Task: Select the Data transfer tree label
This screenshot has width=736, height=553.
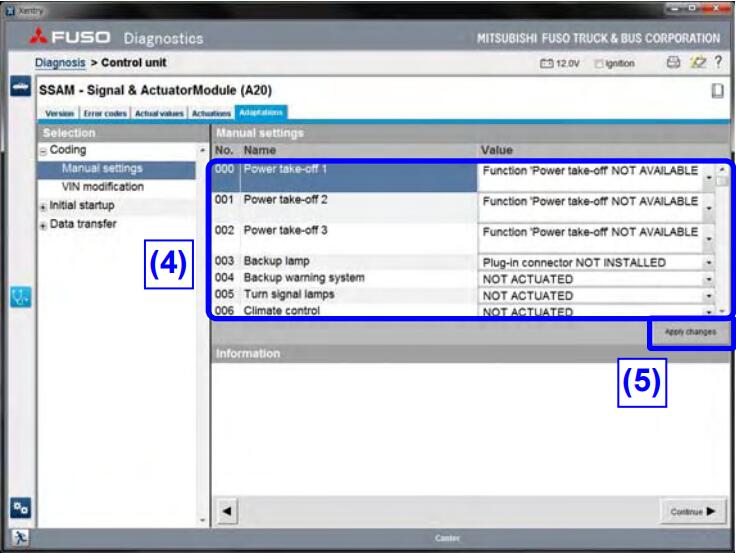Action: click(83, 224)
